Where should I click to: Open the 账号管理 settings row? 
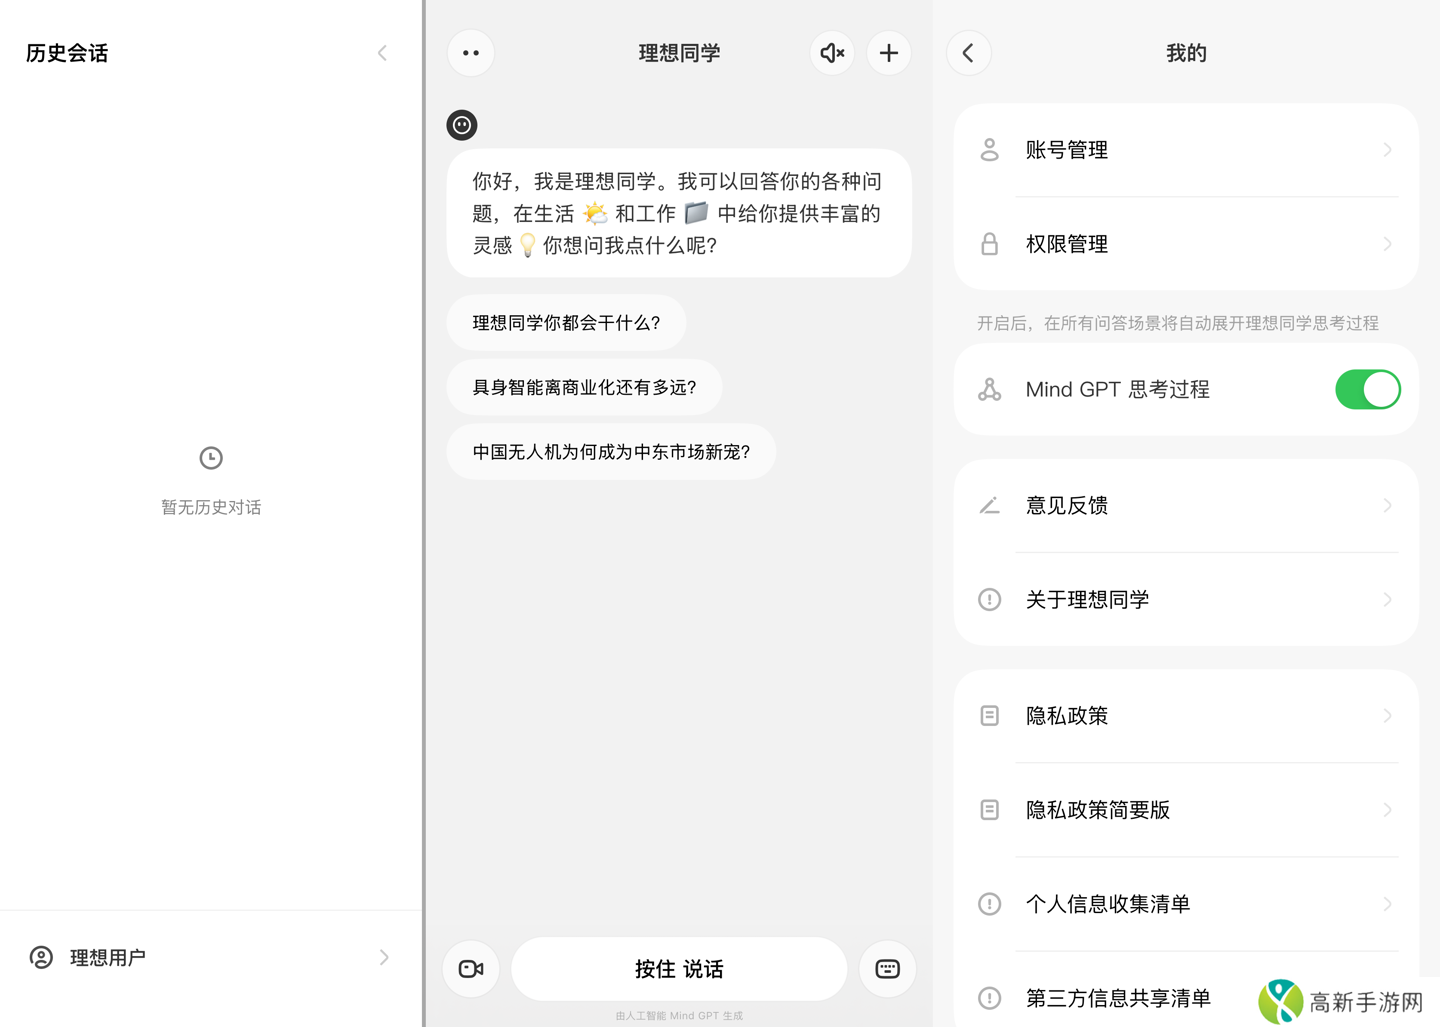1186,150
